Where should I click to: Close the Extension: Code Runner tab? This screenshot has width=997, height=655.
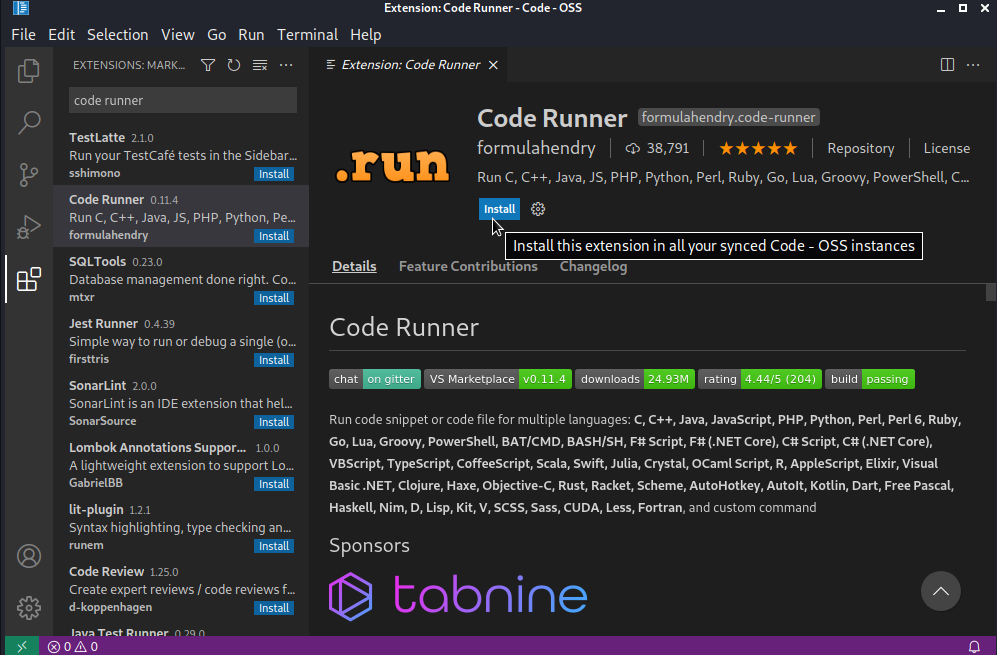[x=493, y=65]
